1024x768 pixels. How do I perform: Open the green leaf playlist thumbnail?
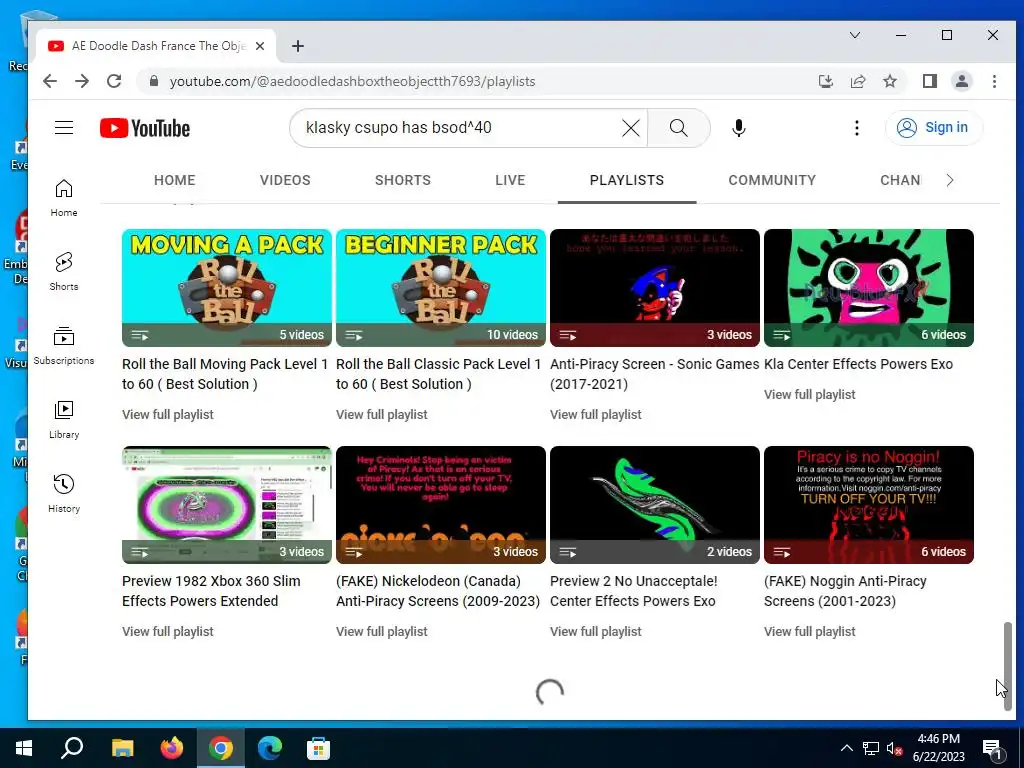click(655, 505)
